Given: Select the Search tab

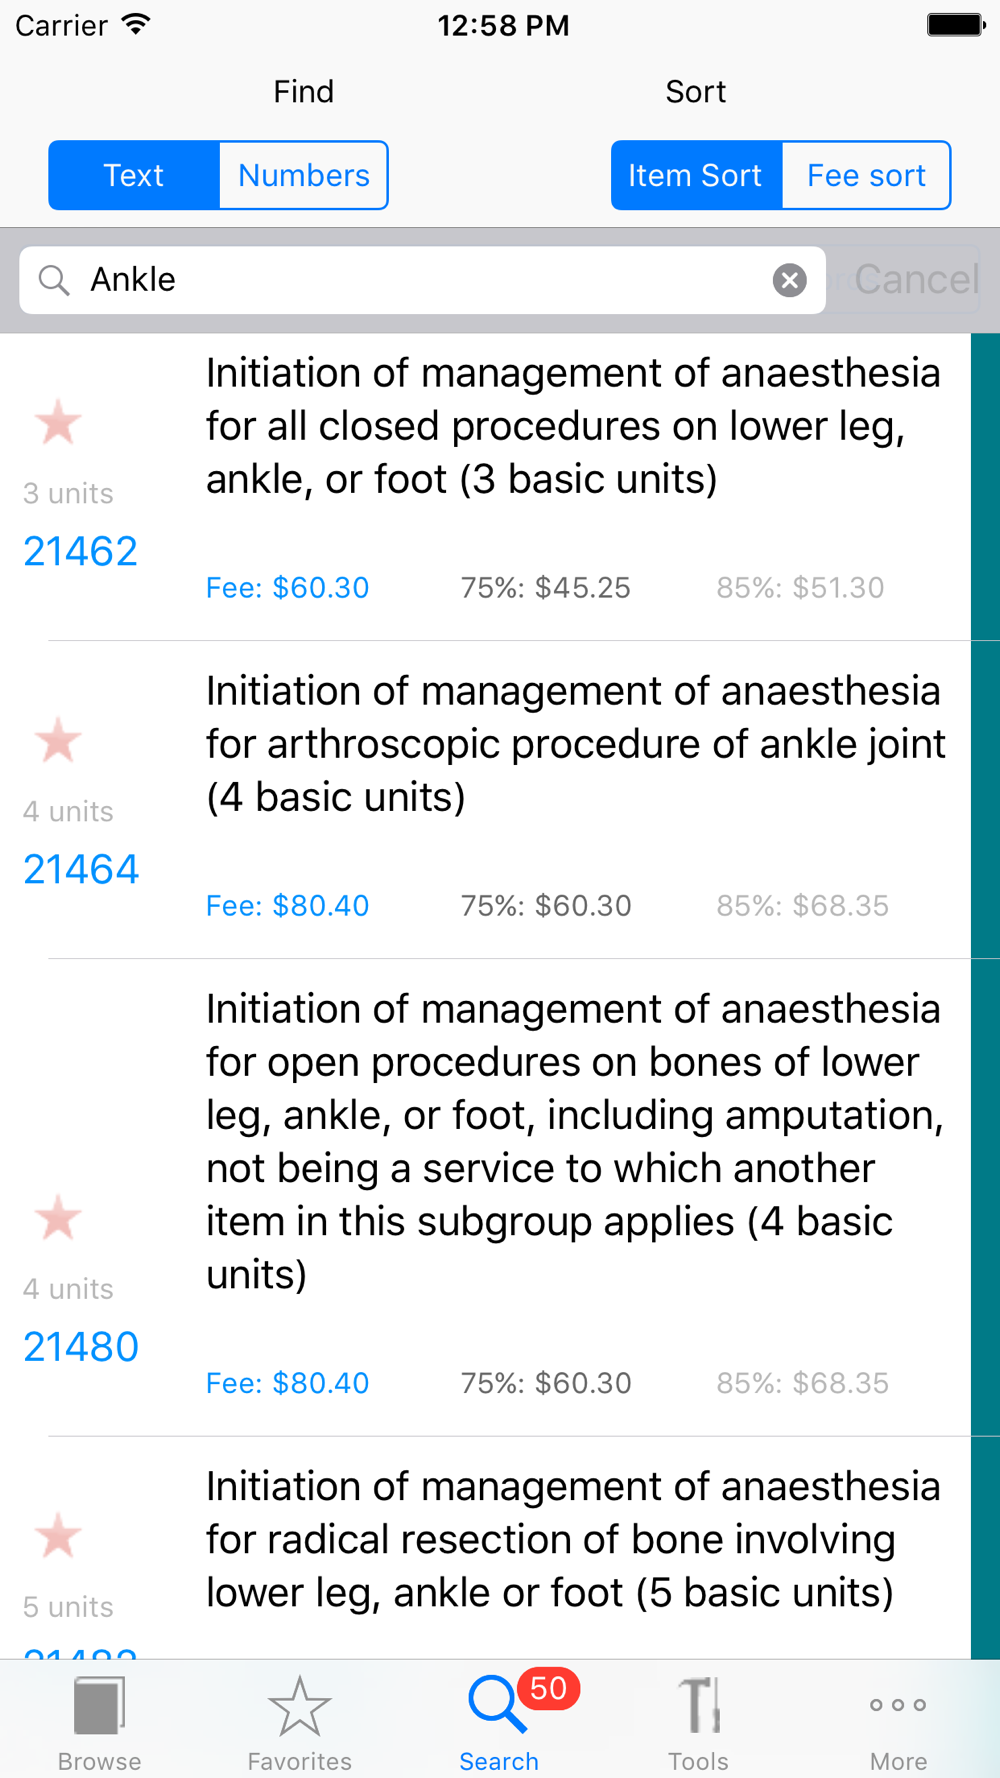Looking at the screenshot, I should 499,1722.
